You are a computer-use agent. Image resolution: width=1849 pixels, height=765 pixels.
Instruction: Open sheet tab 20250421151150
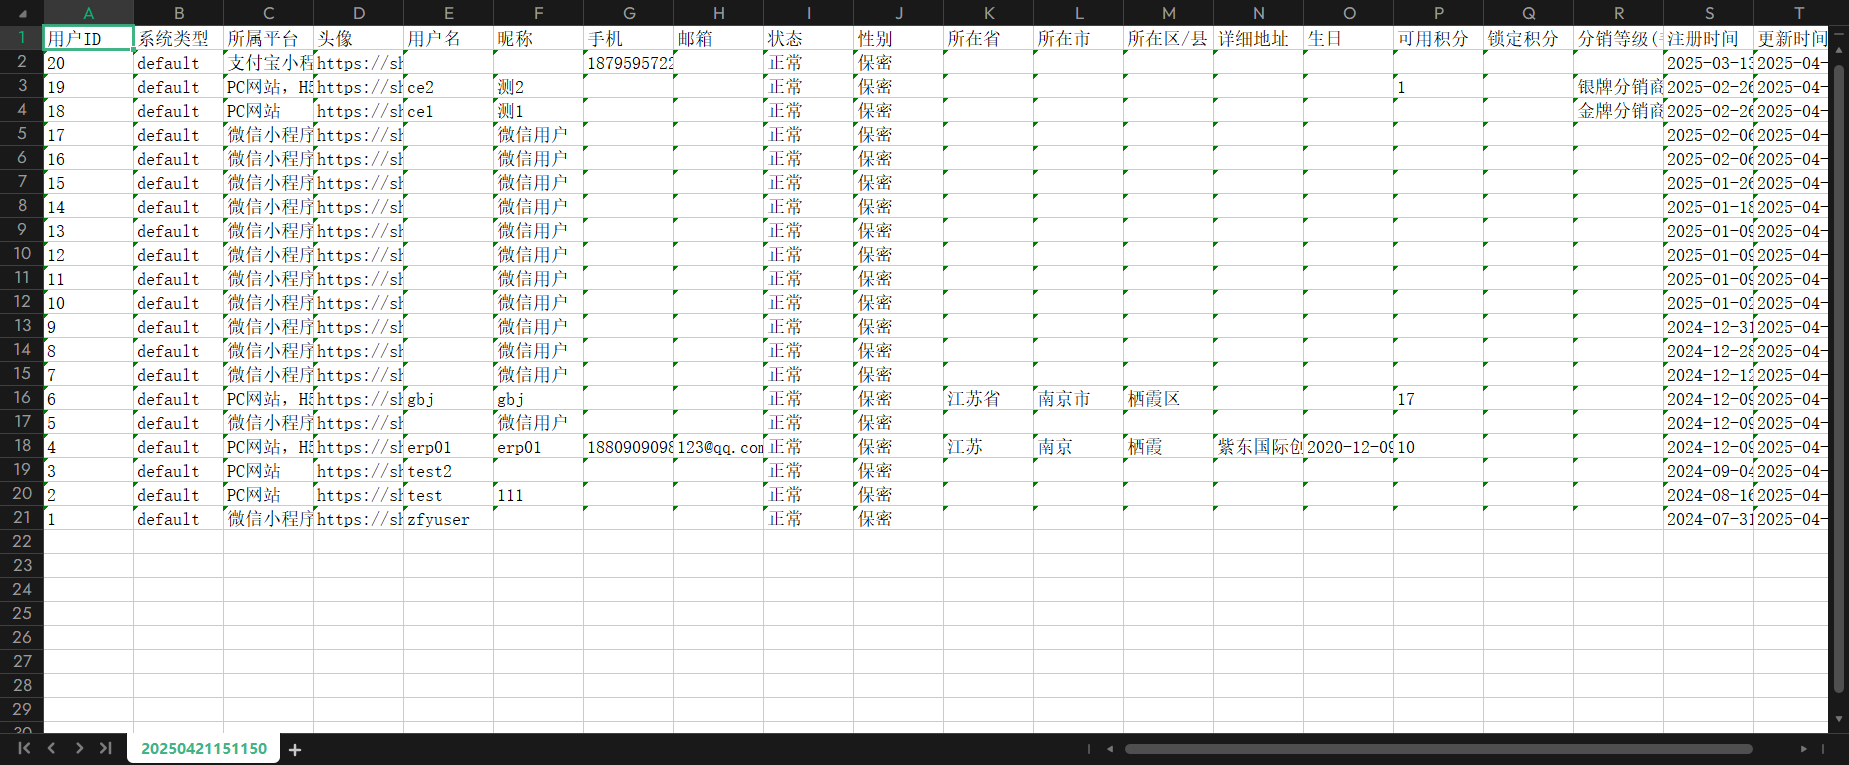(x=204, y=748)
